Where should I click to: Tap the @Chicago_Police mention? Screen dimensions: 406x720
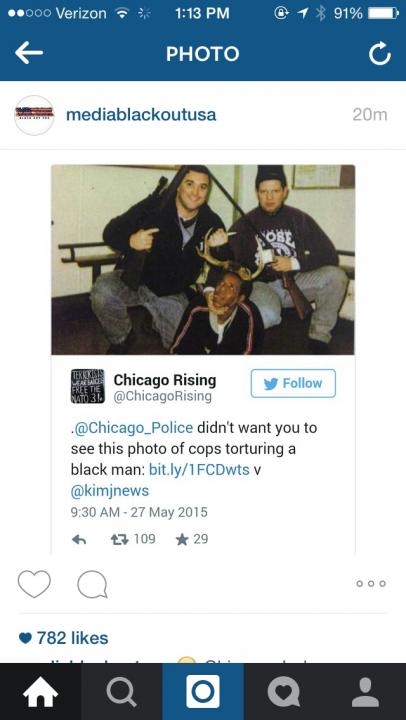click(132, 428)
